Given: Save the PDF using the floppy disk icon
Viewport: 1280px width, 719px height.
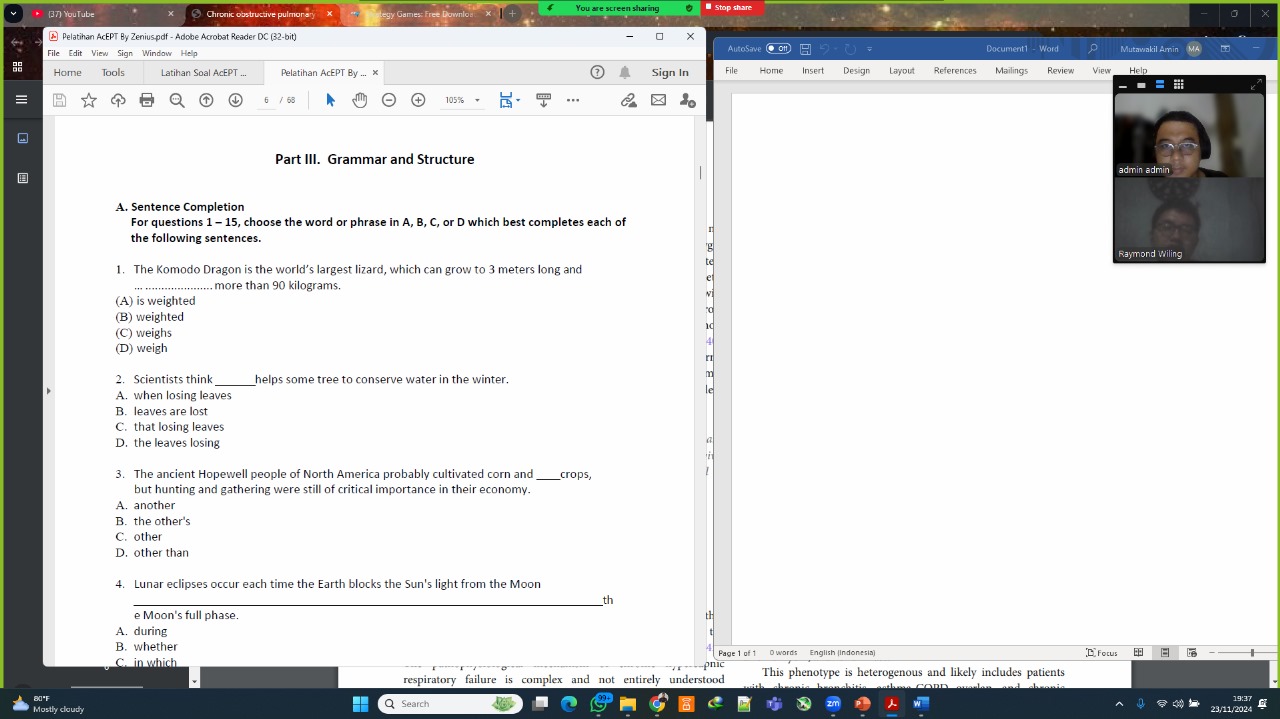Looking at the screenshot, I should [59, 100].
